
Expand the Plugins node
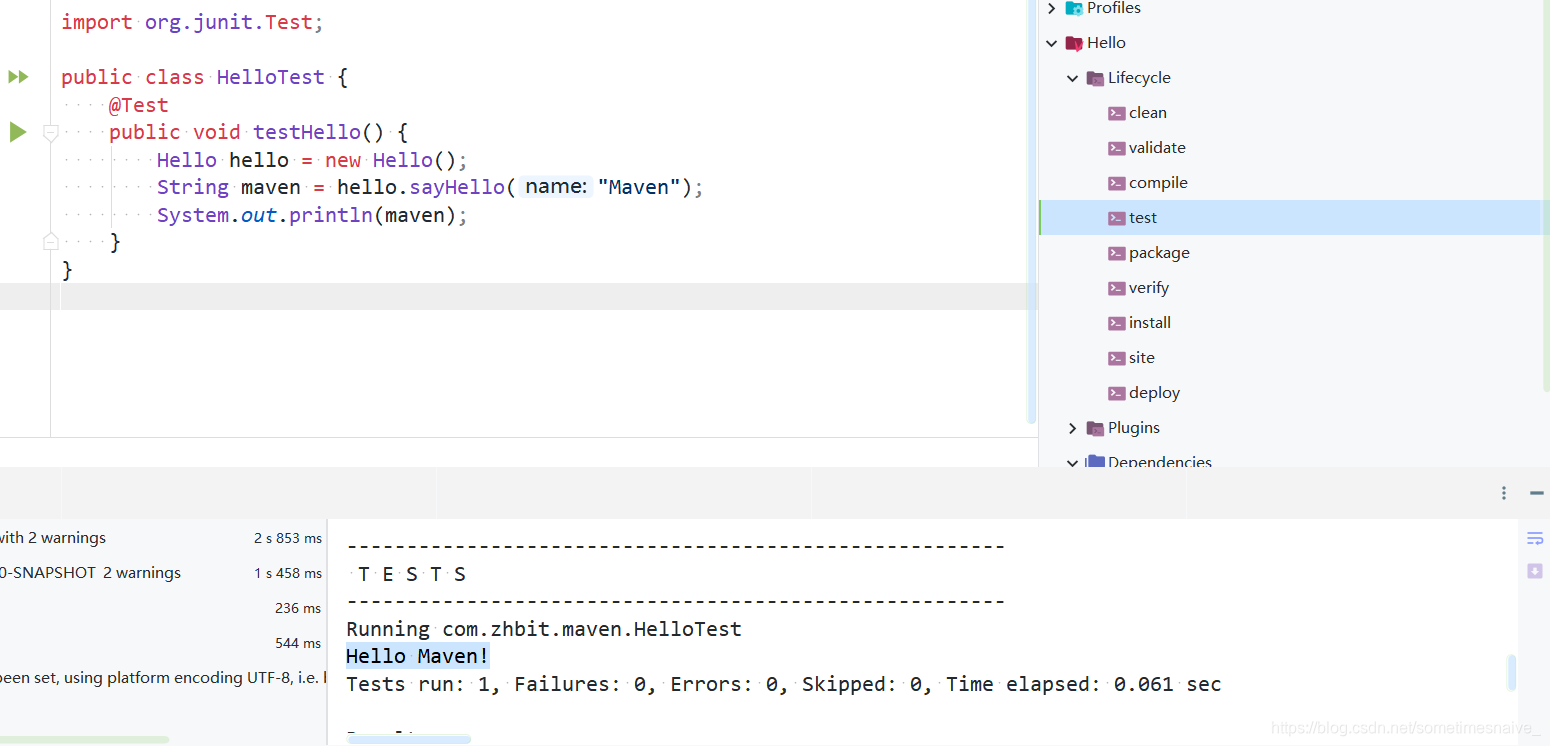[1072, 428]
